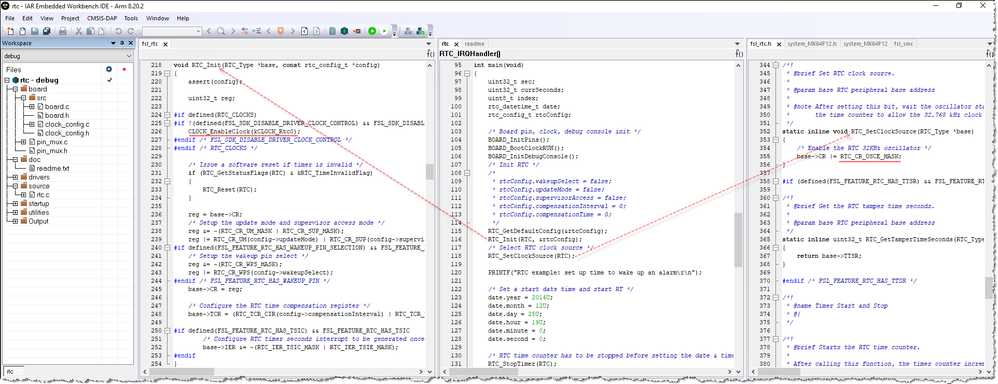Select the rtc workspace tab at bottom

[x=11, y=371]
